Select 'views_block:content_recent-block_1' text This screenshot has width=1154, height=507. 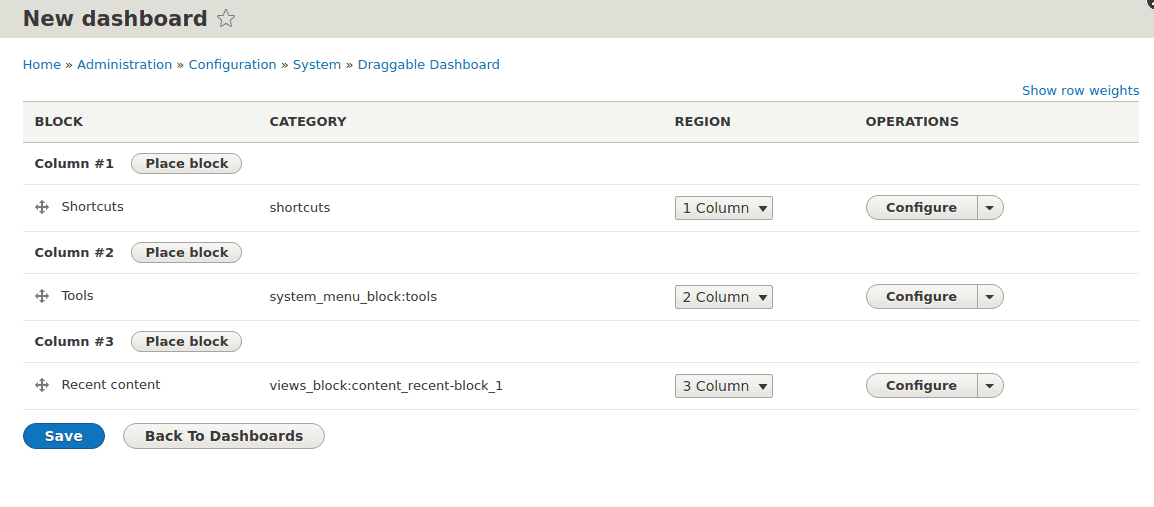click(386, 386)
